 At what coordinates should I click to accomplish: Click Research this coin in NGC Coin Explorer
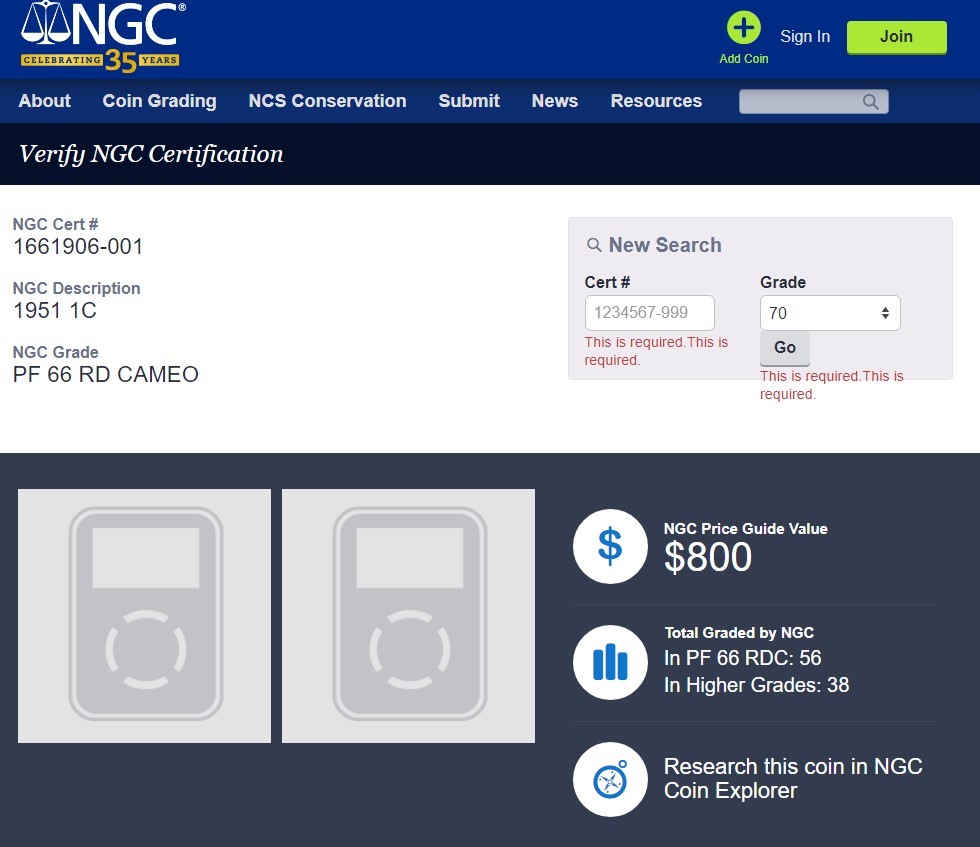792,779
